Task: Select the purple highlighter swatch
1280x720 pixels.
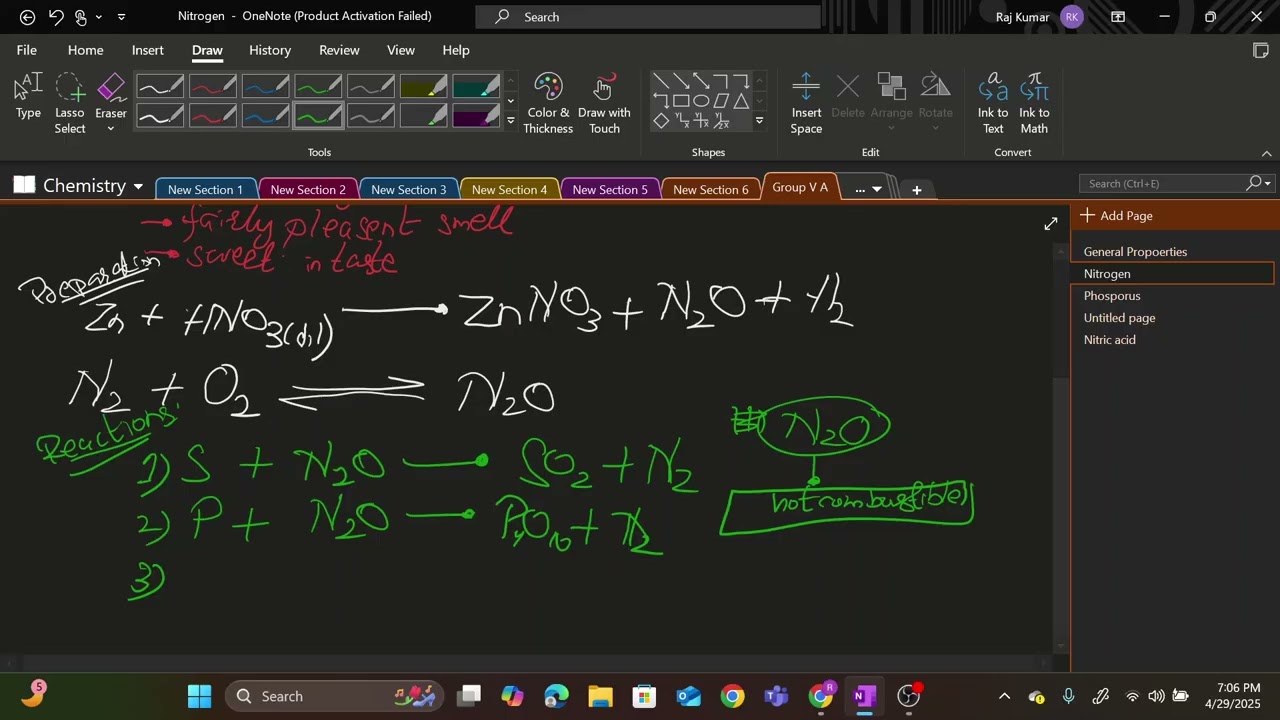Action: pos(476,117)
